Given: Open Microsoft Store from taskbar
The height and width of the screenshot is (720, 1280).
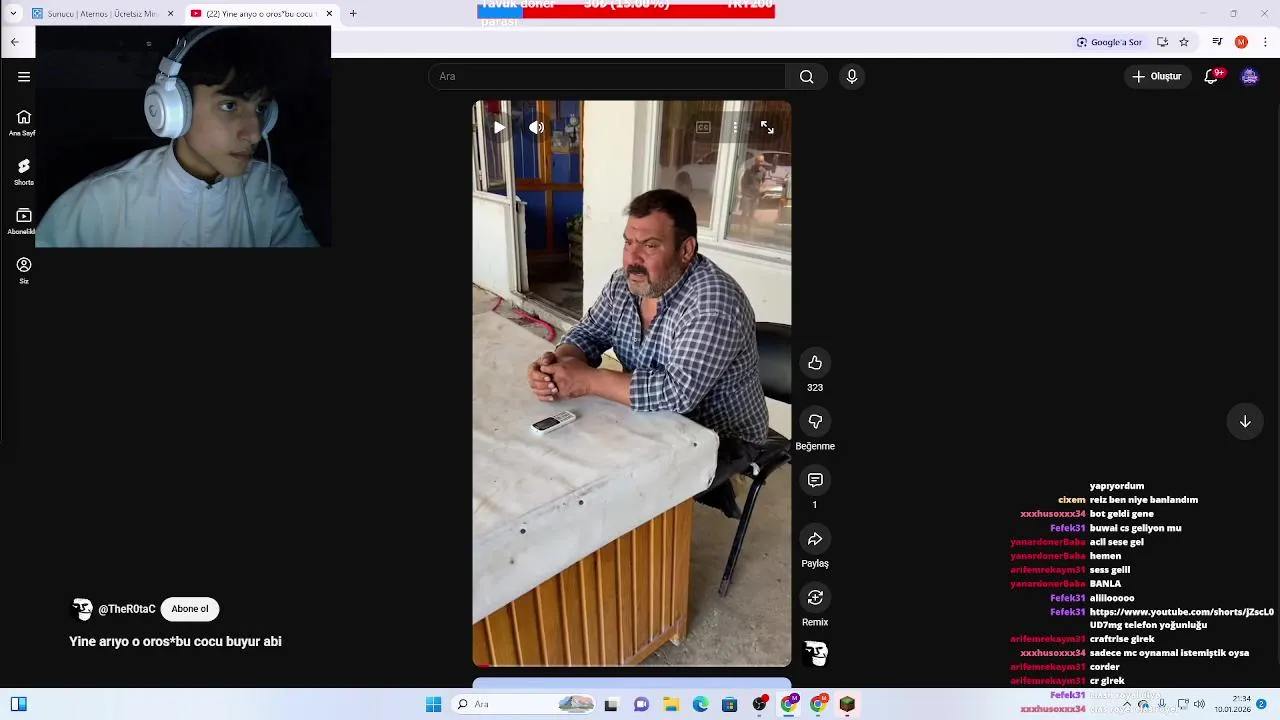Looking at the screenshot, I should point(729,705).
